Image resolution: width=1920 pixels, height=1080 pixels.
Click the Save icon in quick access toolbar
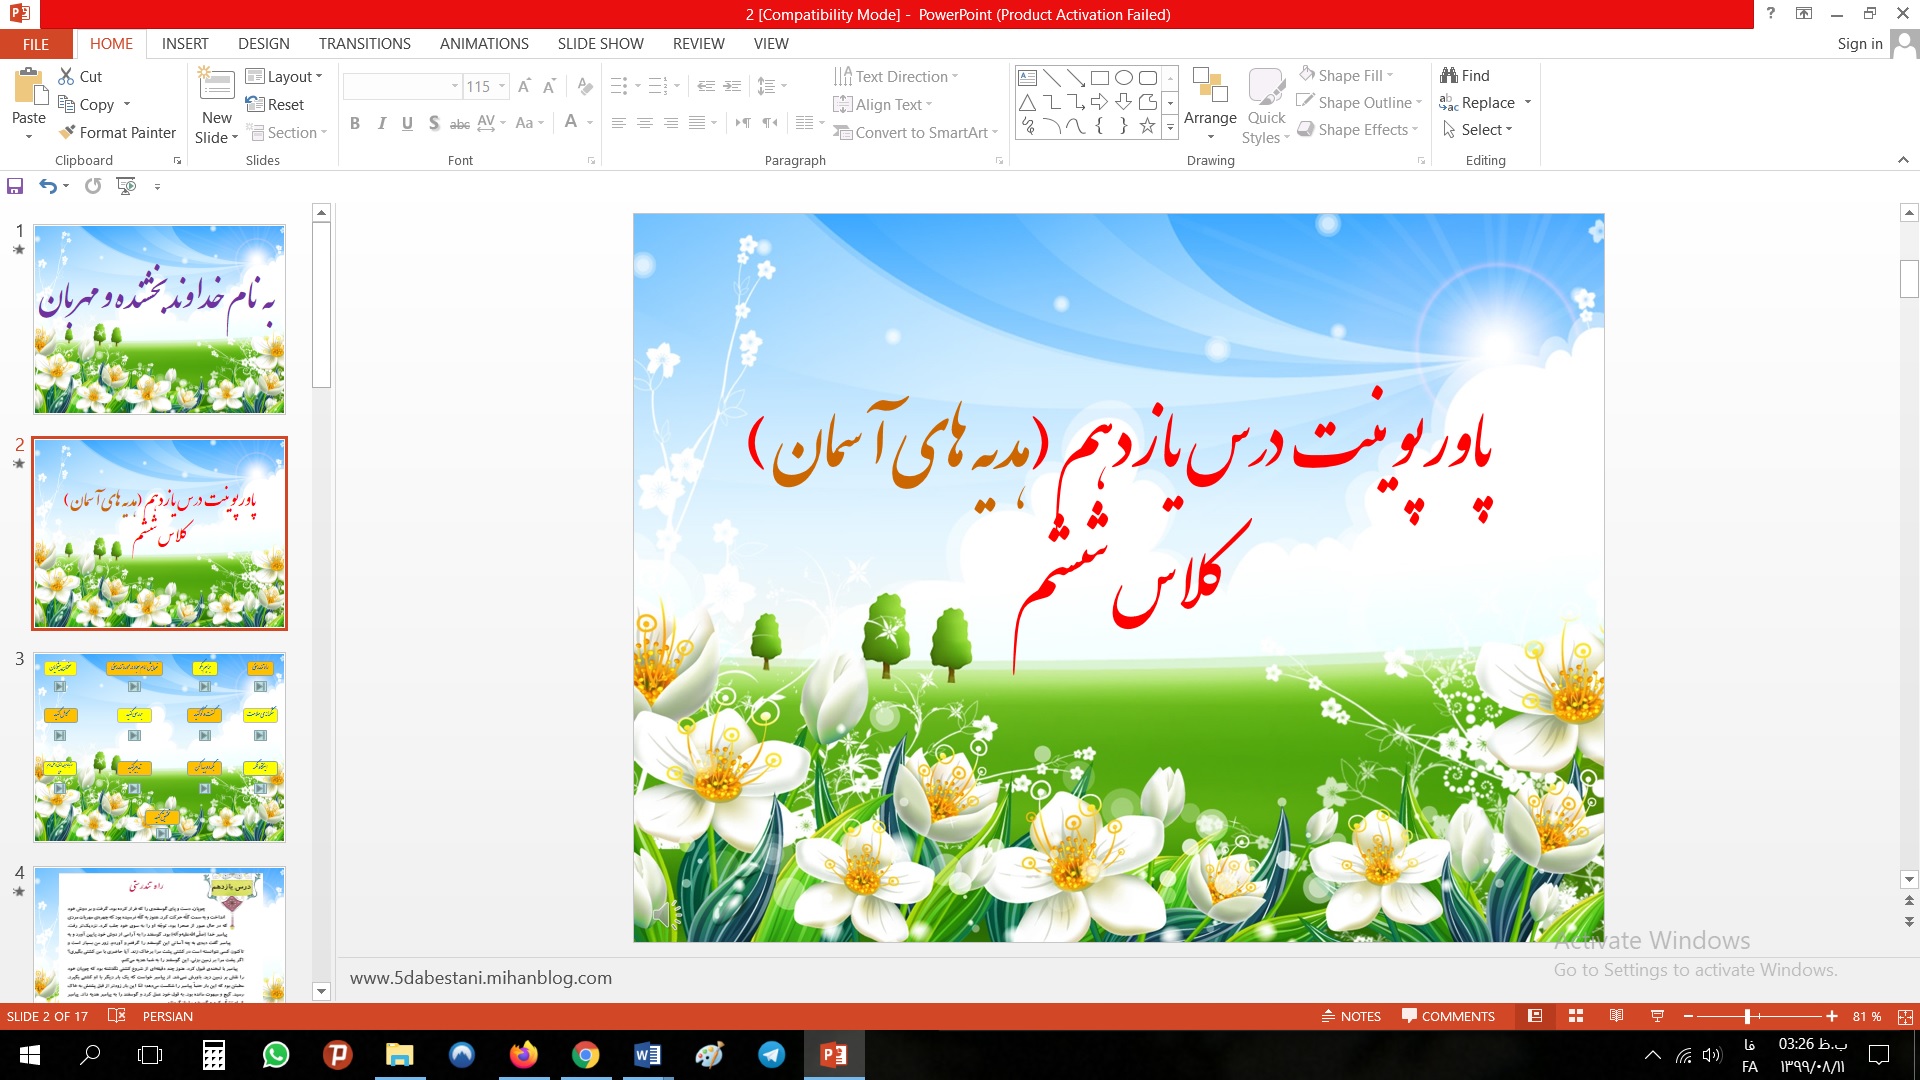click(x=15, y=186)
